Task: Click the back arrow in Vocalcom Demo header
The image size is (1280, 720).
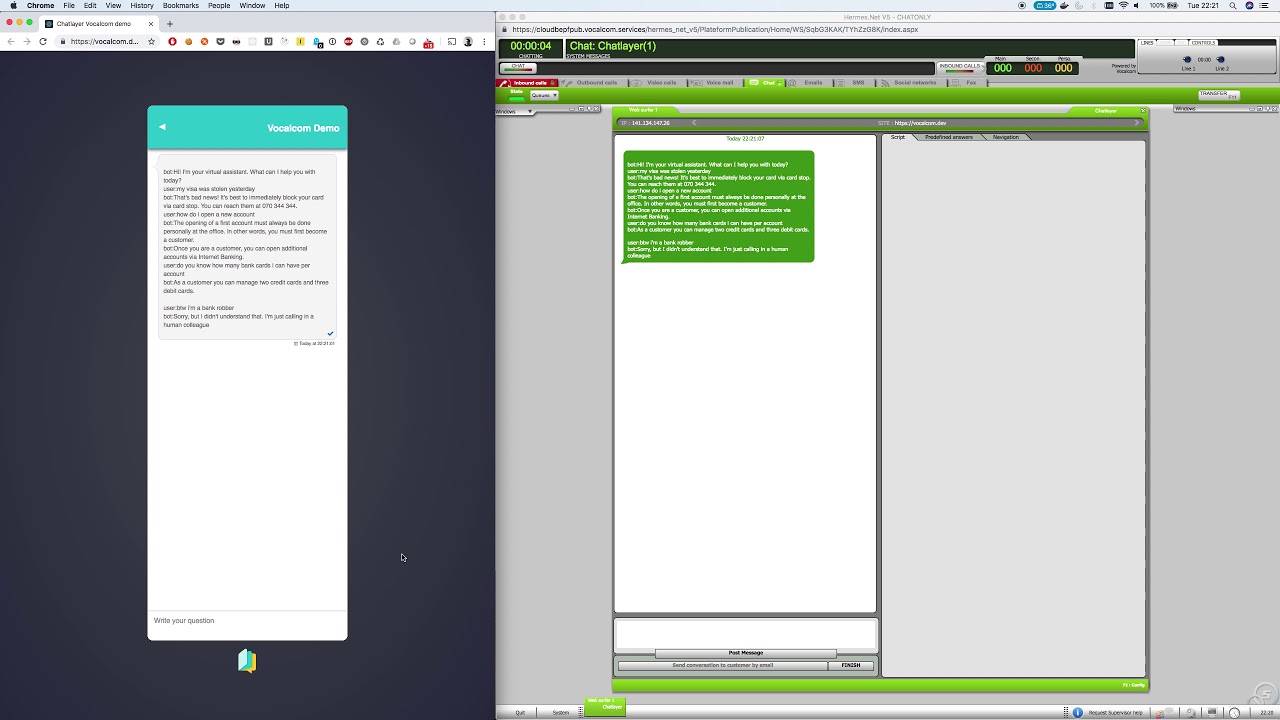Action: (162, 127)
